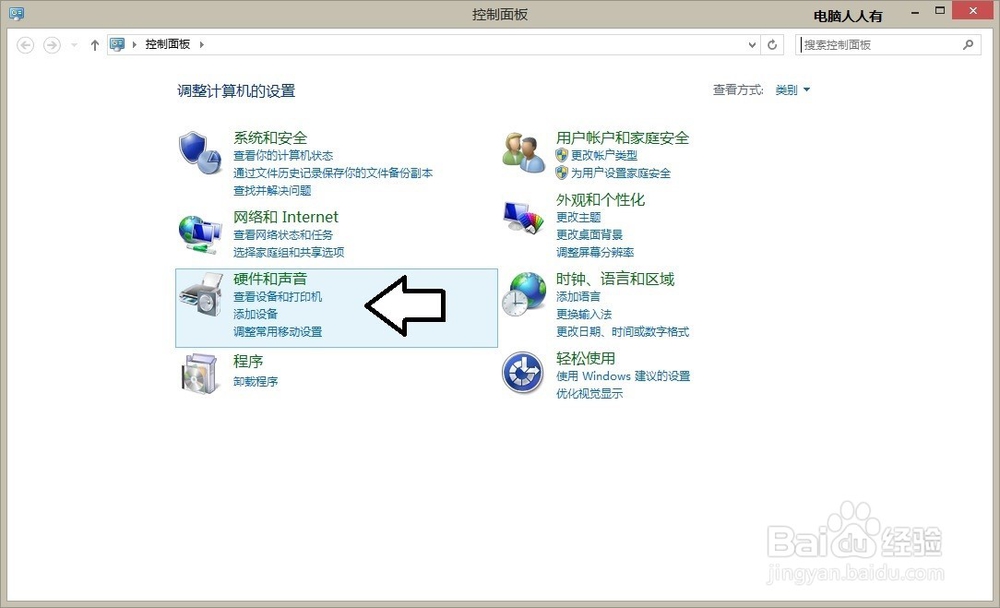Click the 卸载程序 link
1000x608 pixels.
coord(255,382)
